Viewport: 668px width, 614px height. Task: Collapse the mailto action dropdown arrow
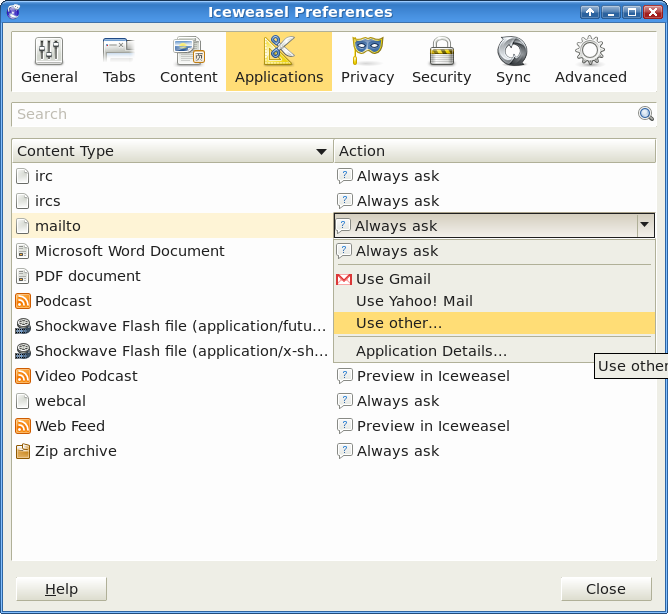(645, 225)
